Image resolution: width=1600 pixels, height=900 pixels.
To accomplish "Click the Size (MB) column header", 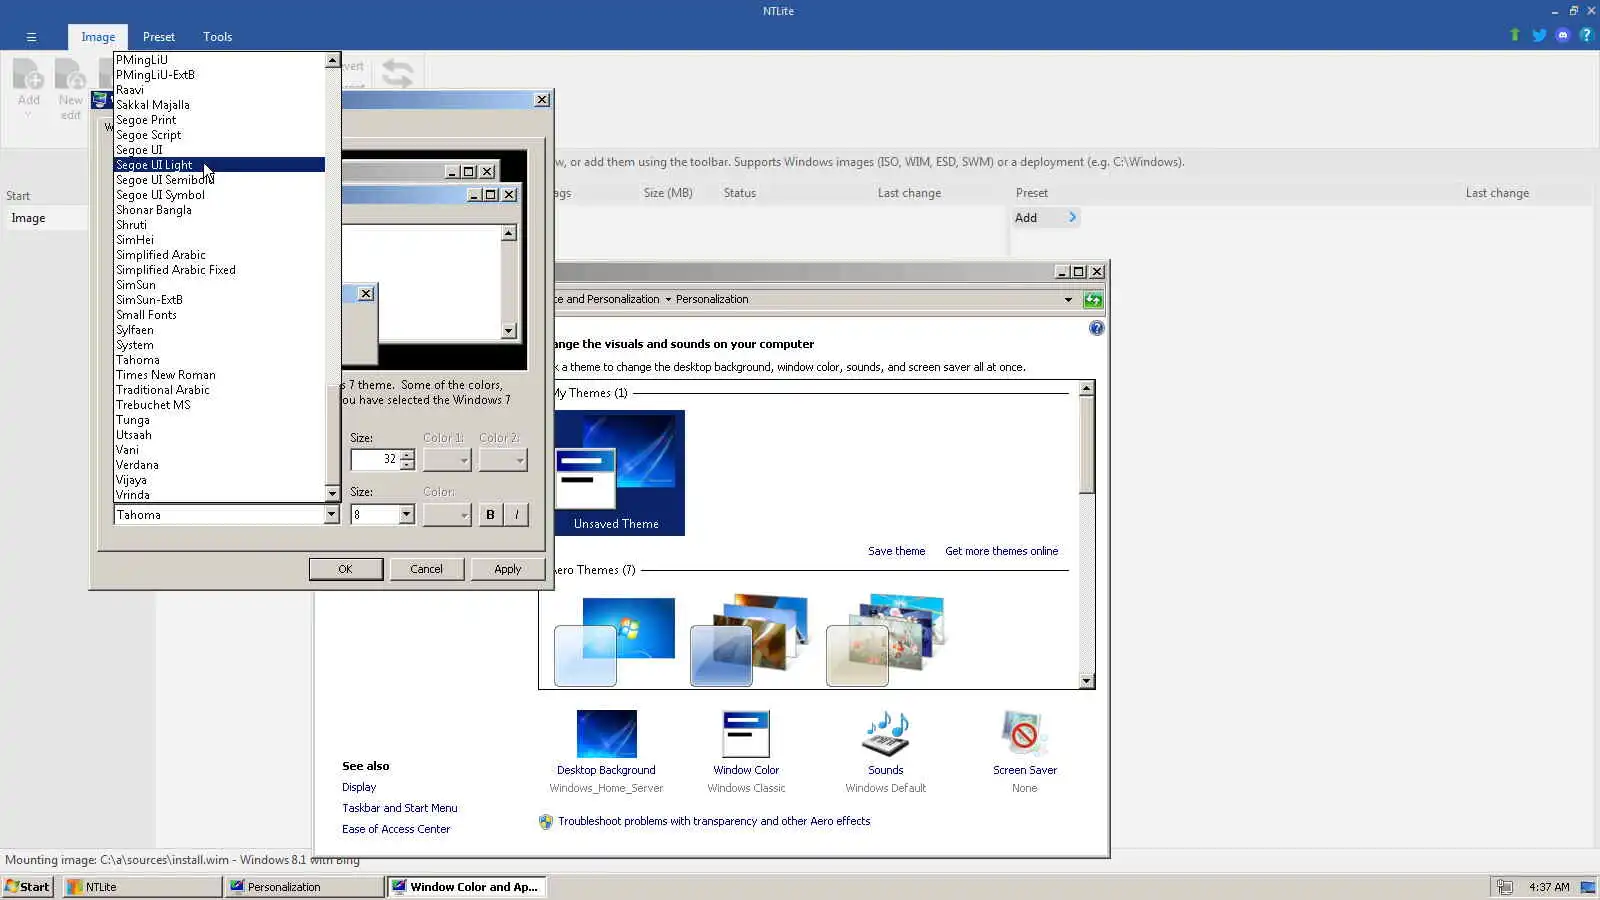I will click(x=668, y=193).
